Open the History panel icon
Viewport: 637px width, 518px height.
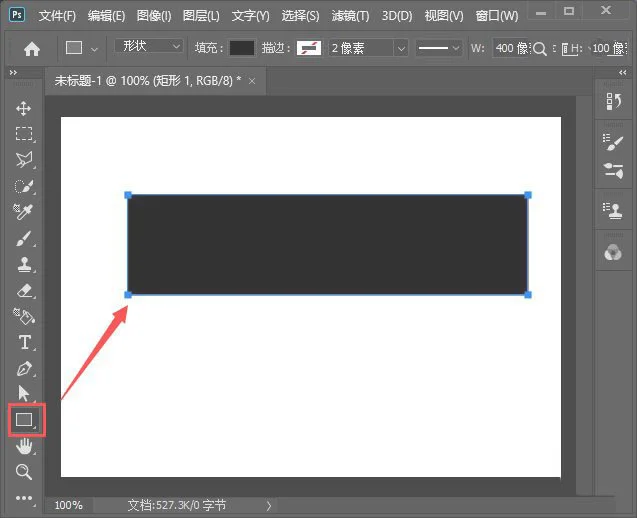(x=613, y=102)
